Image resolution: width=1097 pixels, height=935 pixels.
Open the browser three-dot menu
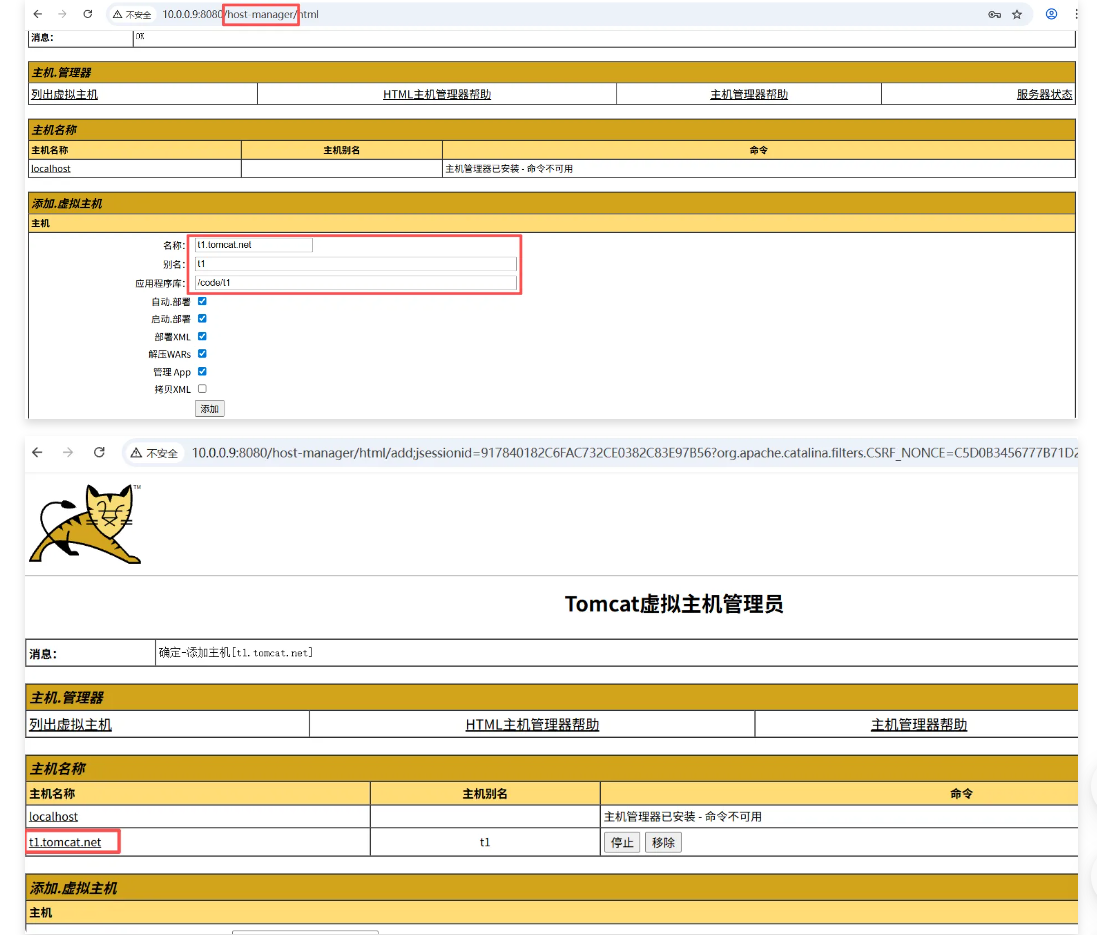tap(1076, 15)
